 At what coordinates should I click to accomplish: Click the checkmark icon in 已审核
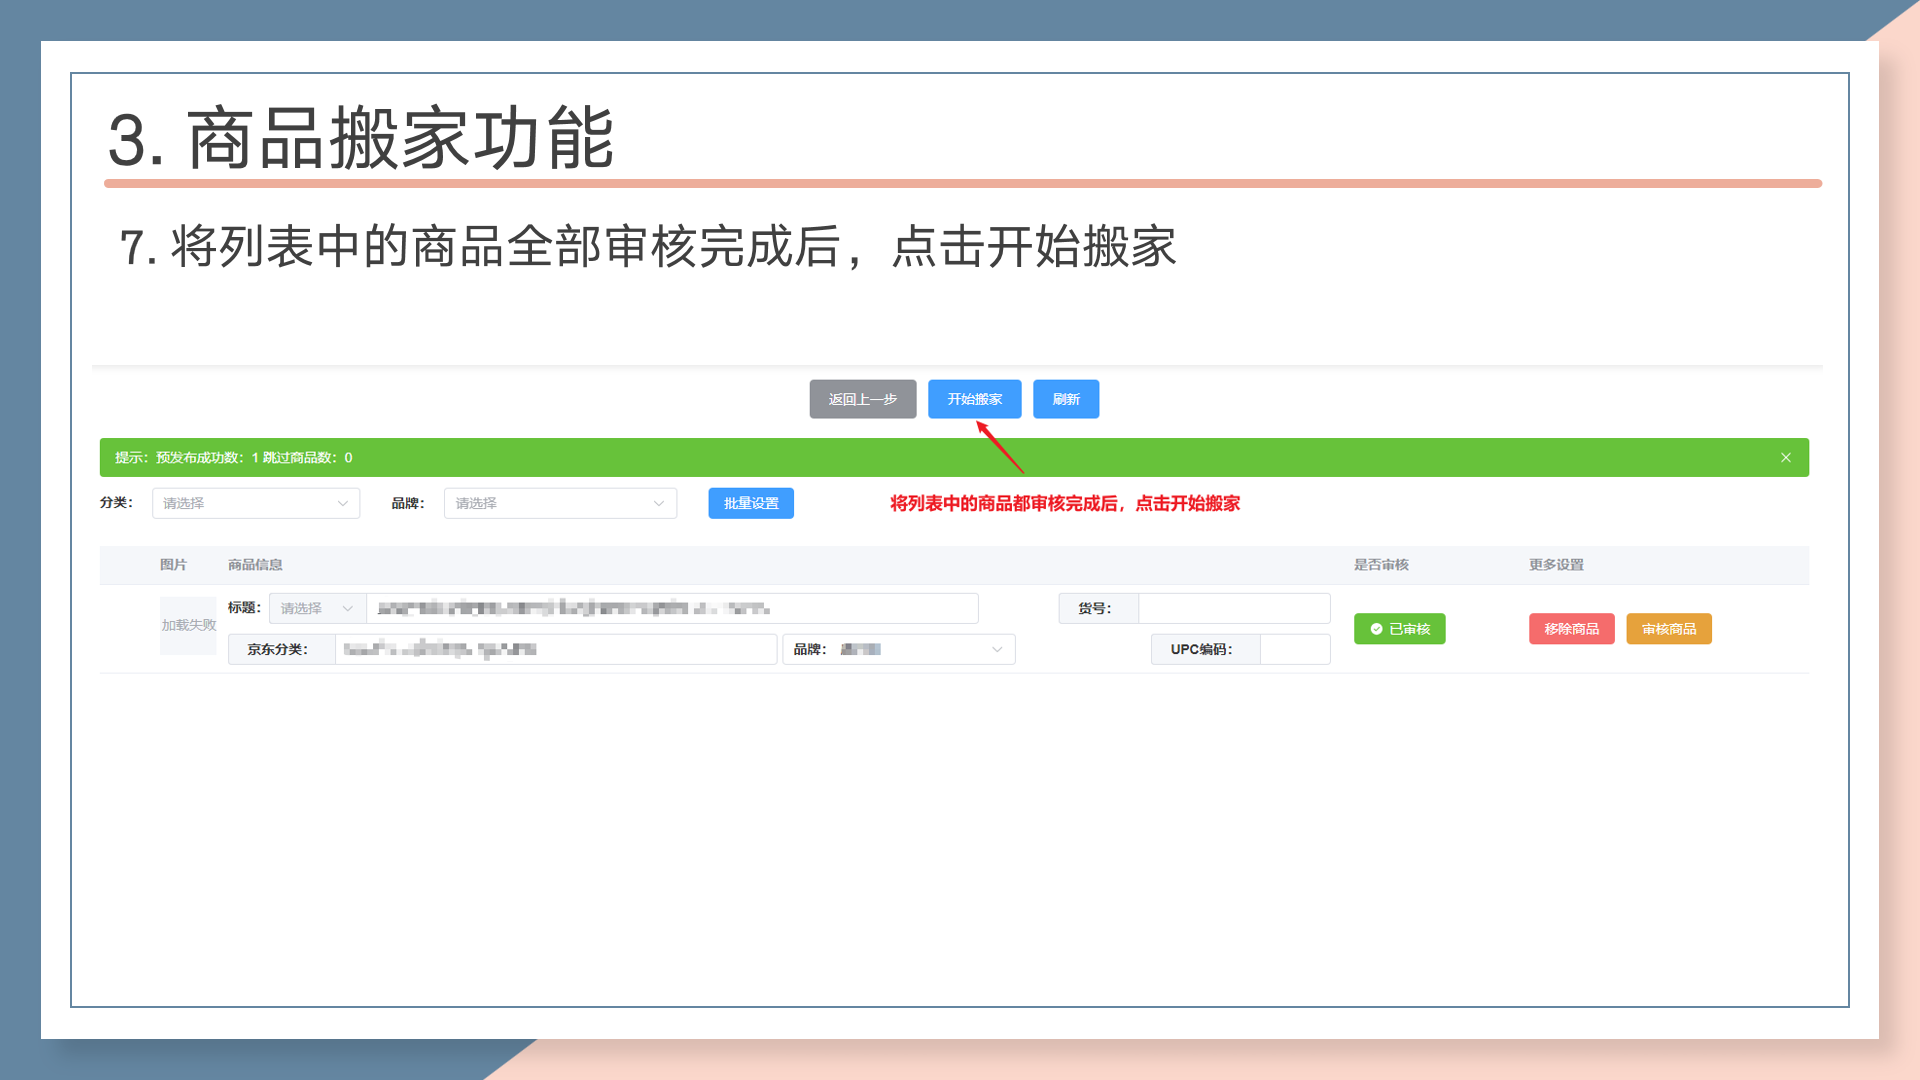coord(1376,629)
